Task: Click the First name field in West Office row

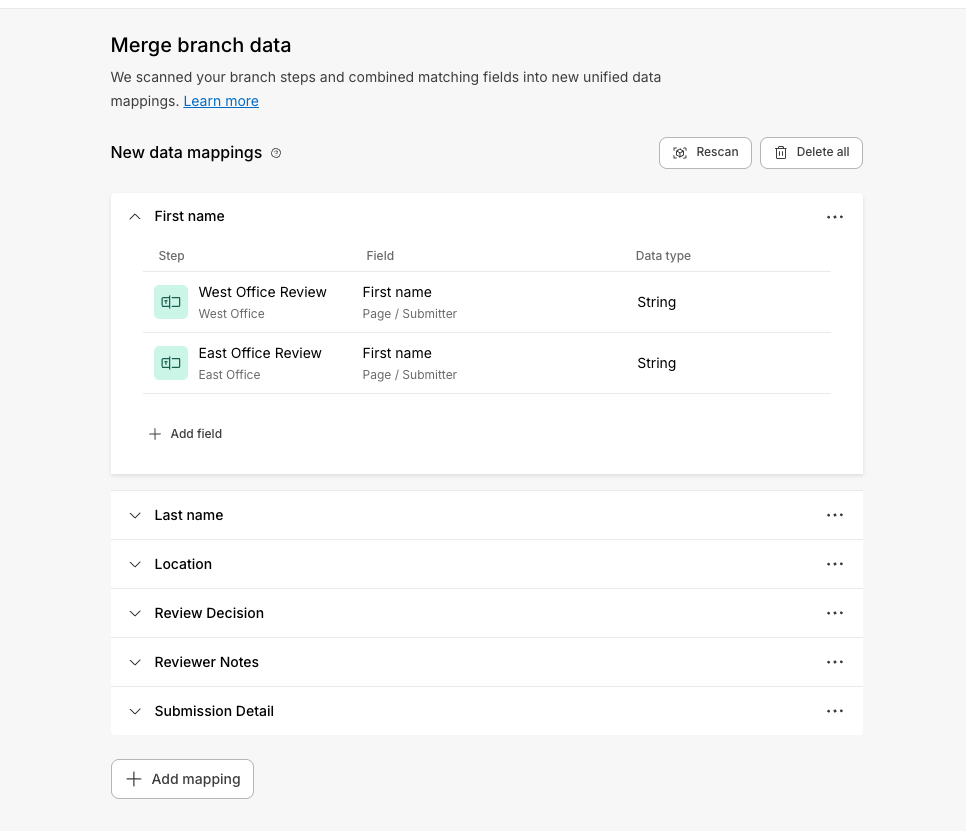Action: pos(397,292)
